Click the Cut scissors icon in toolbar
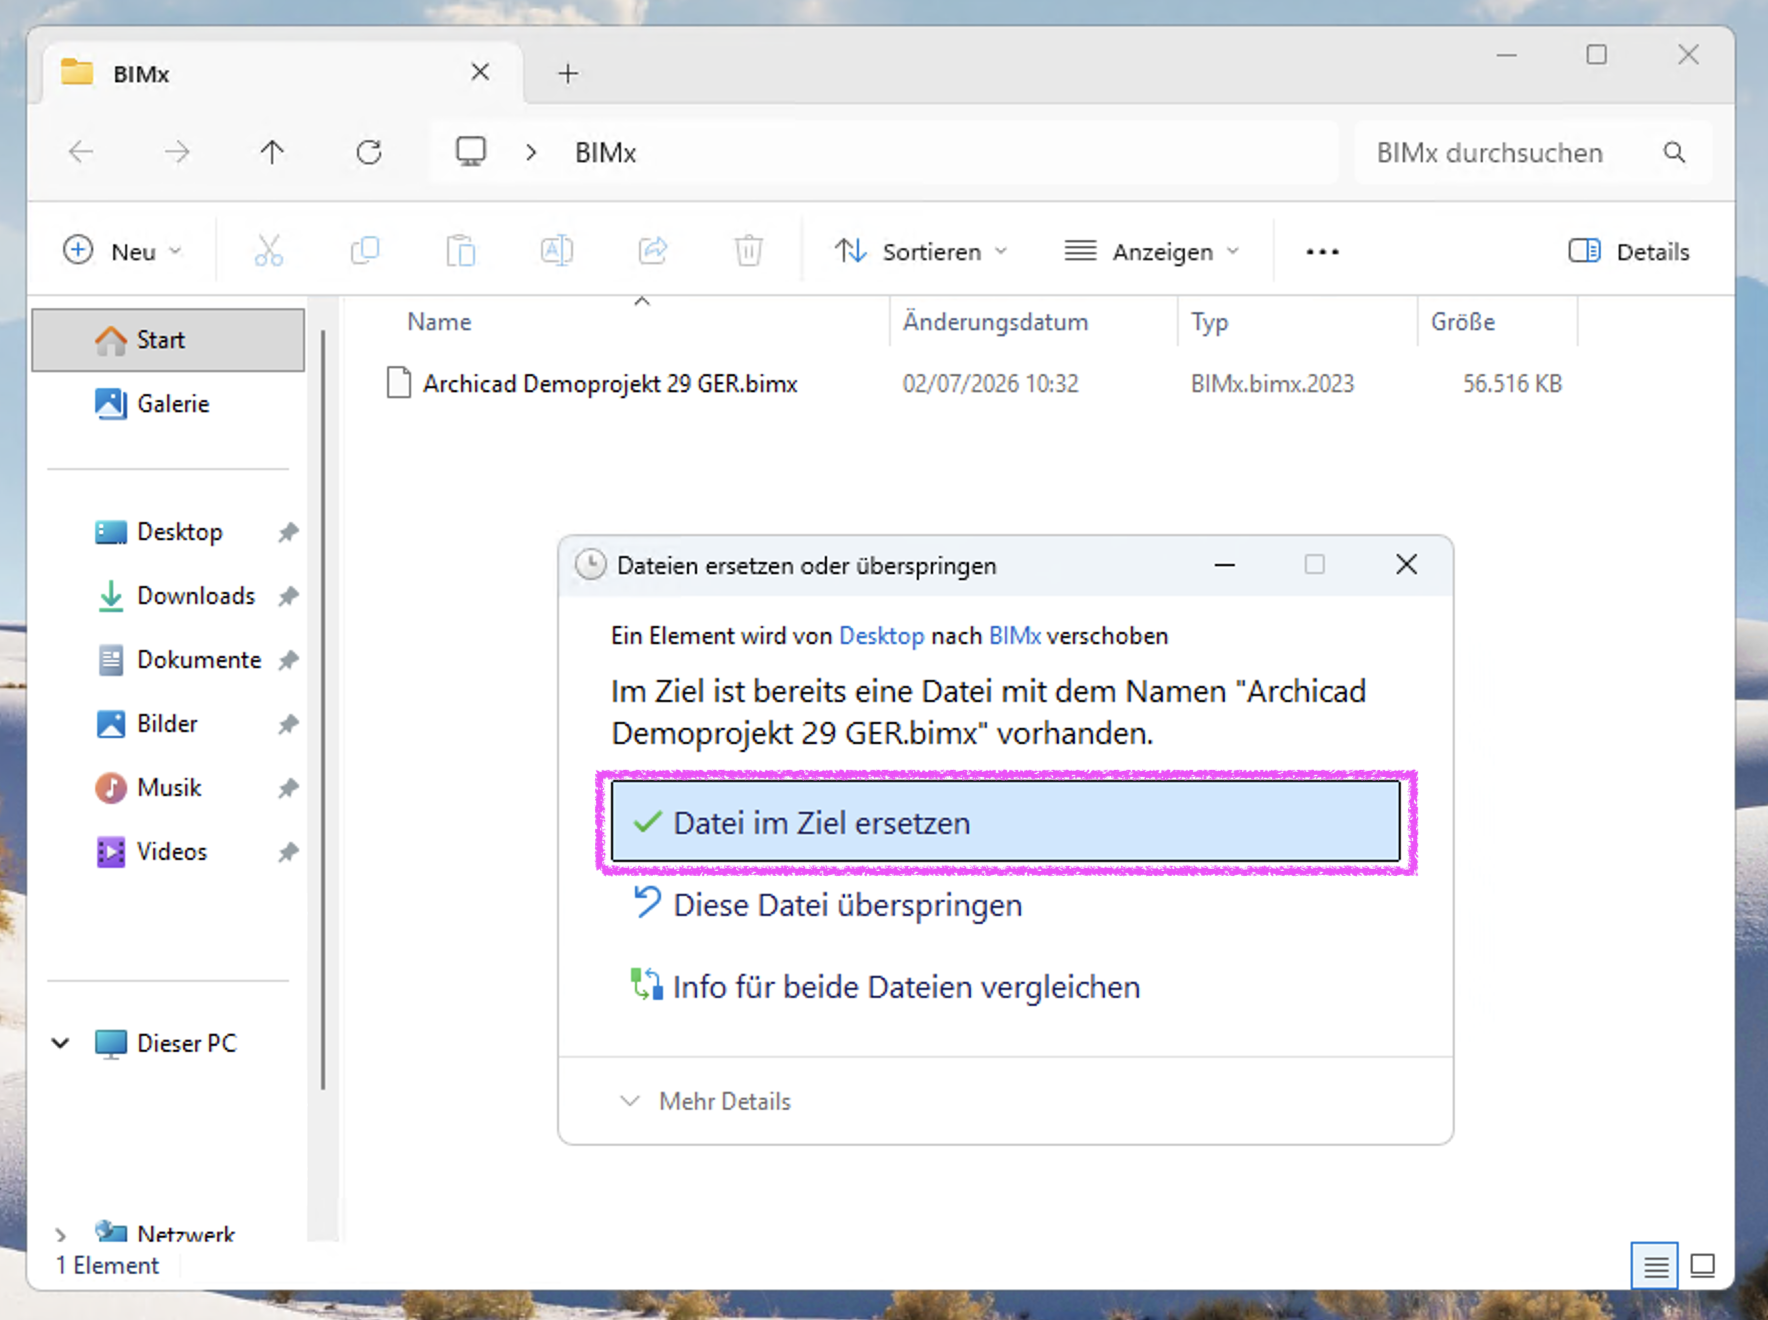The image size is (1768, 1320). click(x=268, y=251)
